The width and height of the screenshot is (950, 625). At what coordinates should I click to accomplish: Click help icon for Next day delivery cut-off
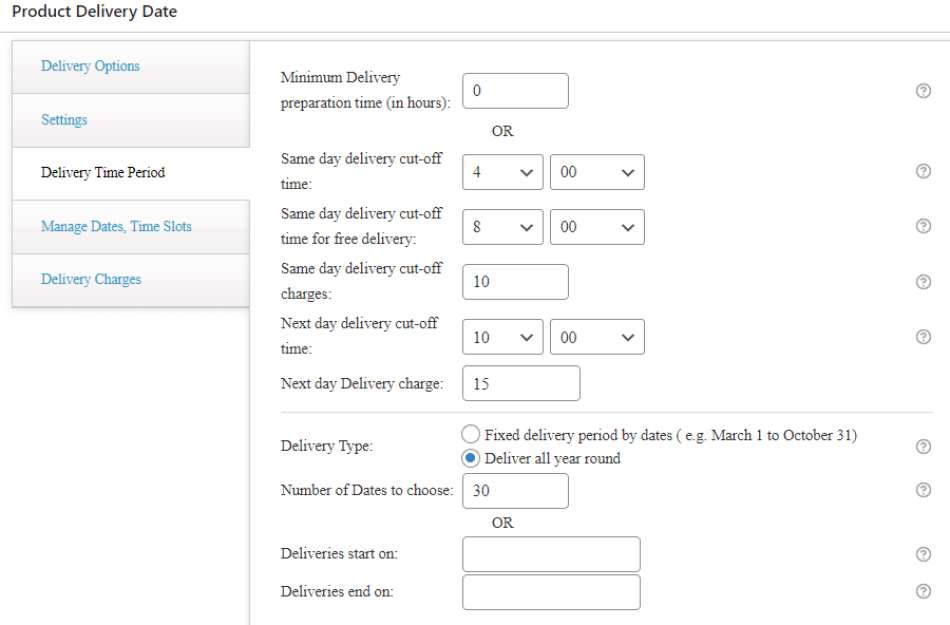tap(922, 336)
